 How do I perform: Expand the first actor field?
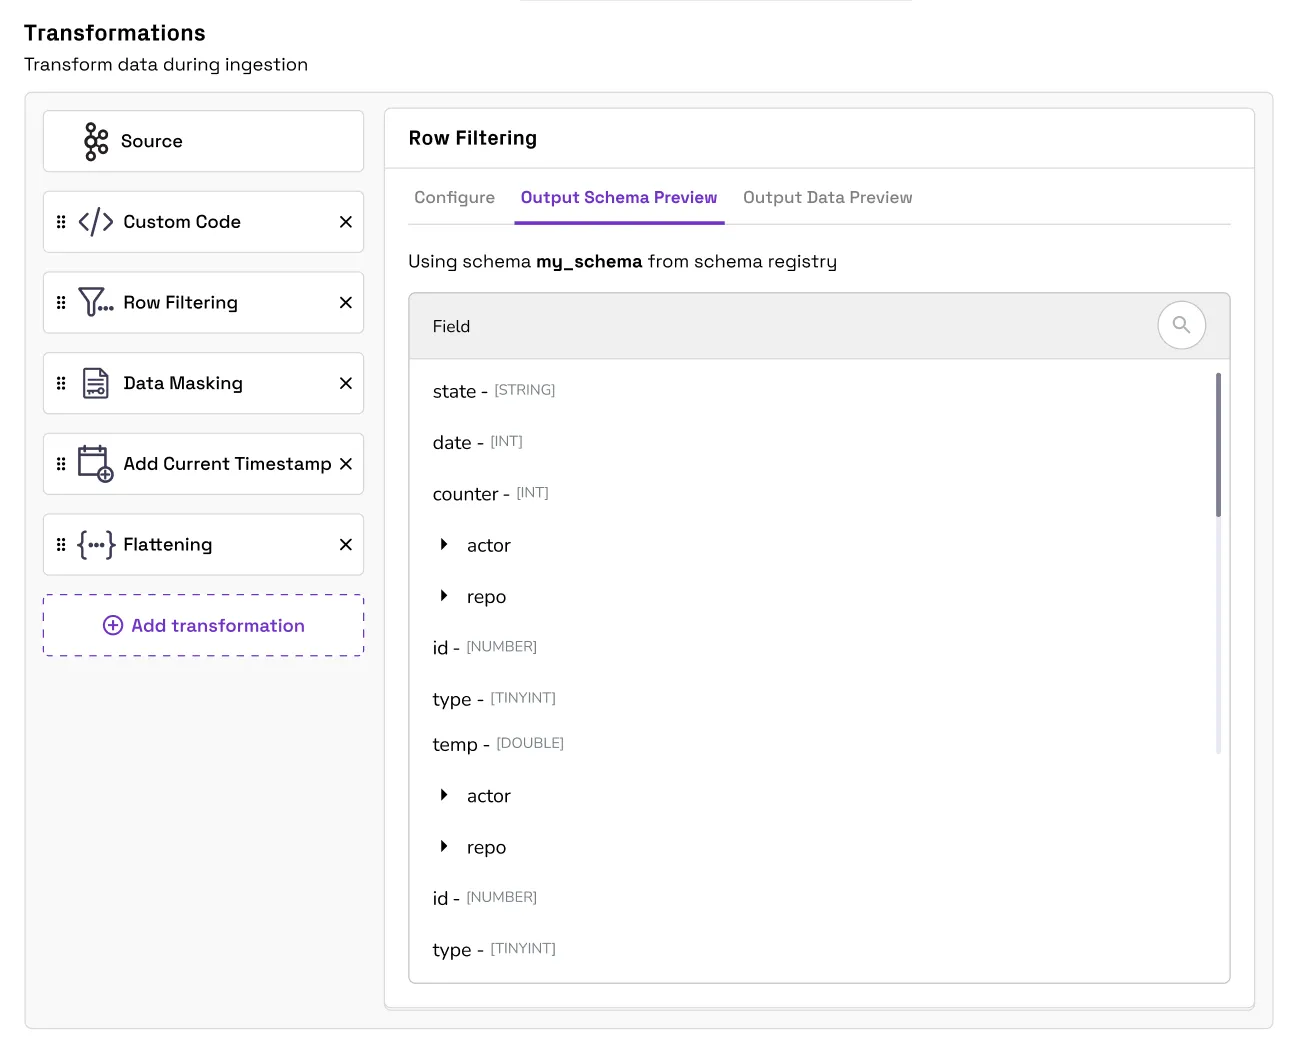click(444, 544)
